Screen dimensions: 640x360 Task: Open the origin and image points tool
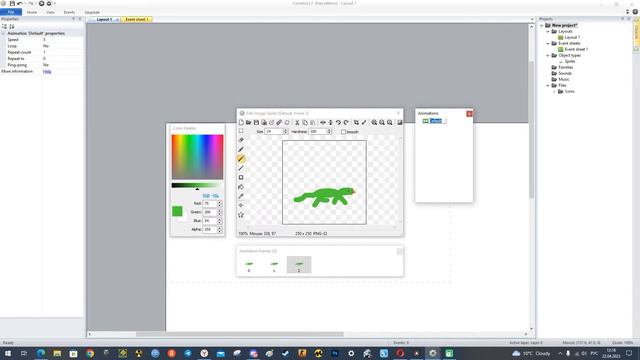click(241, 205)
